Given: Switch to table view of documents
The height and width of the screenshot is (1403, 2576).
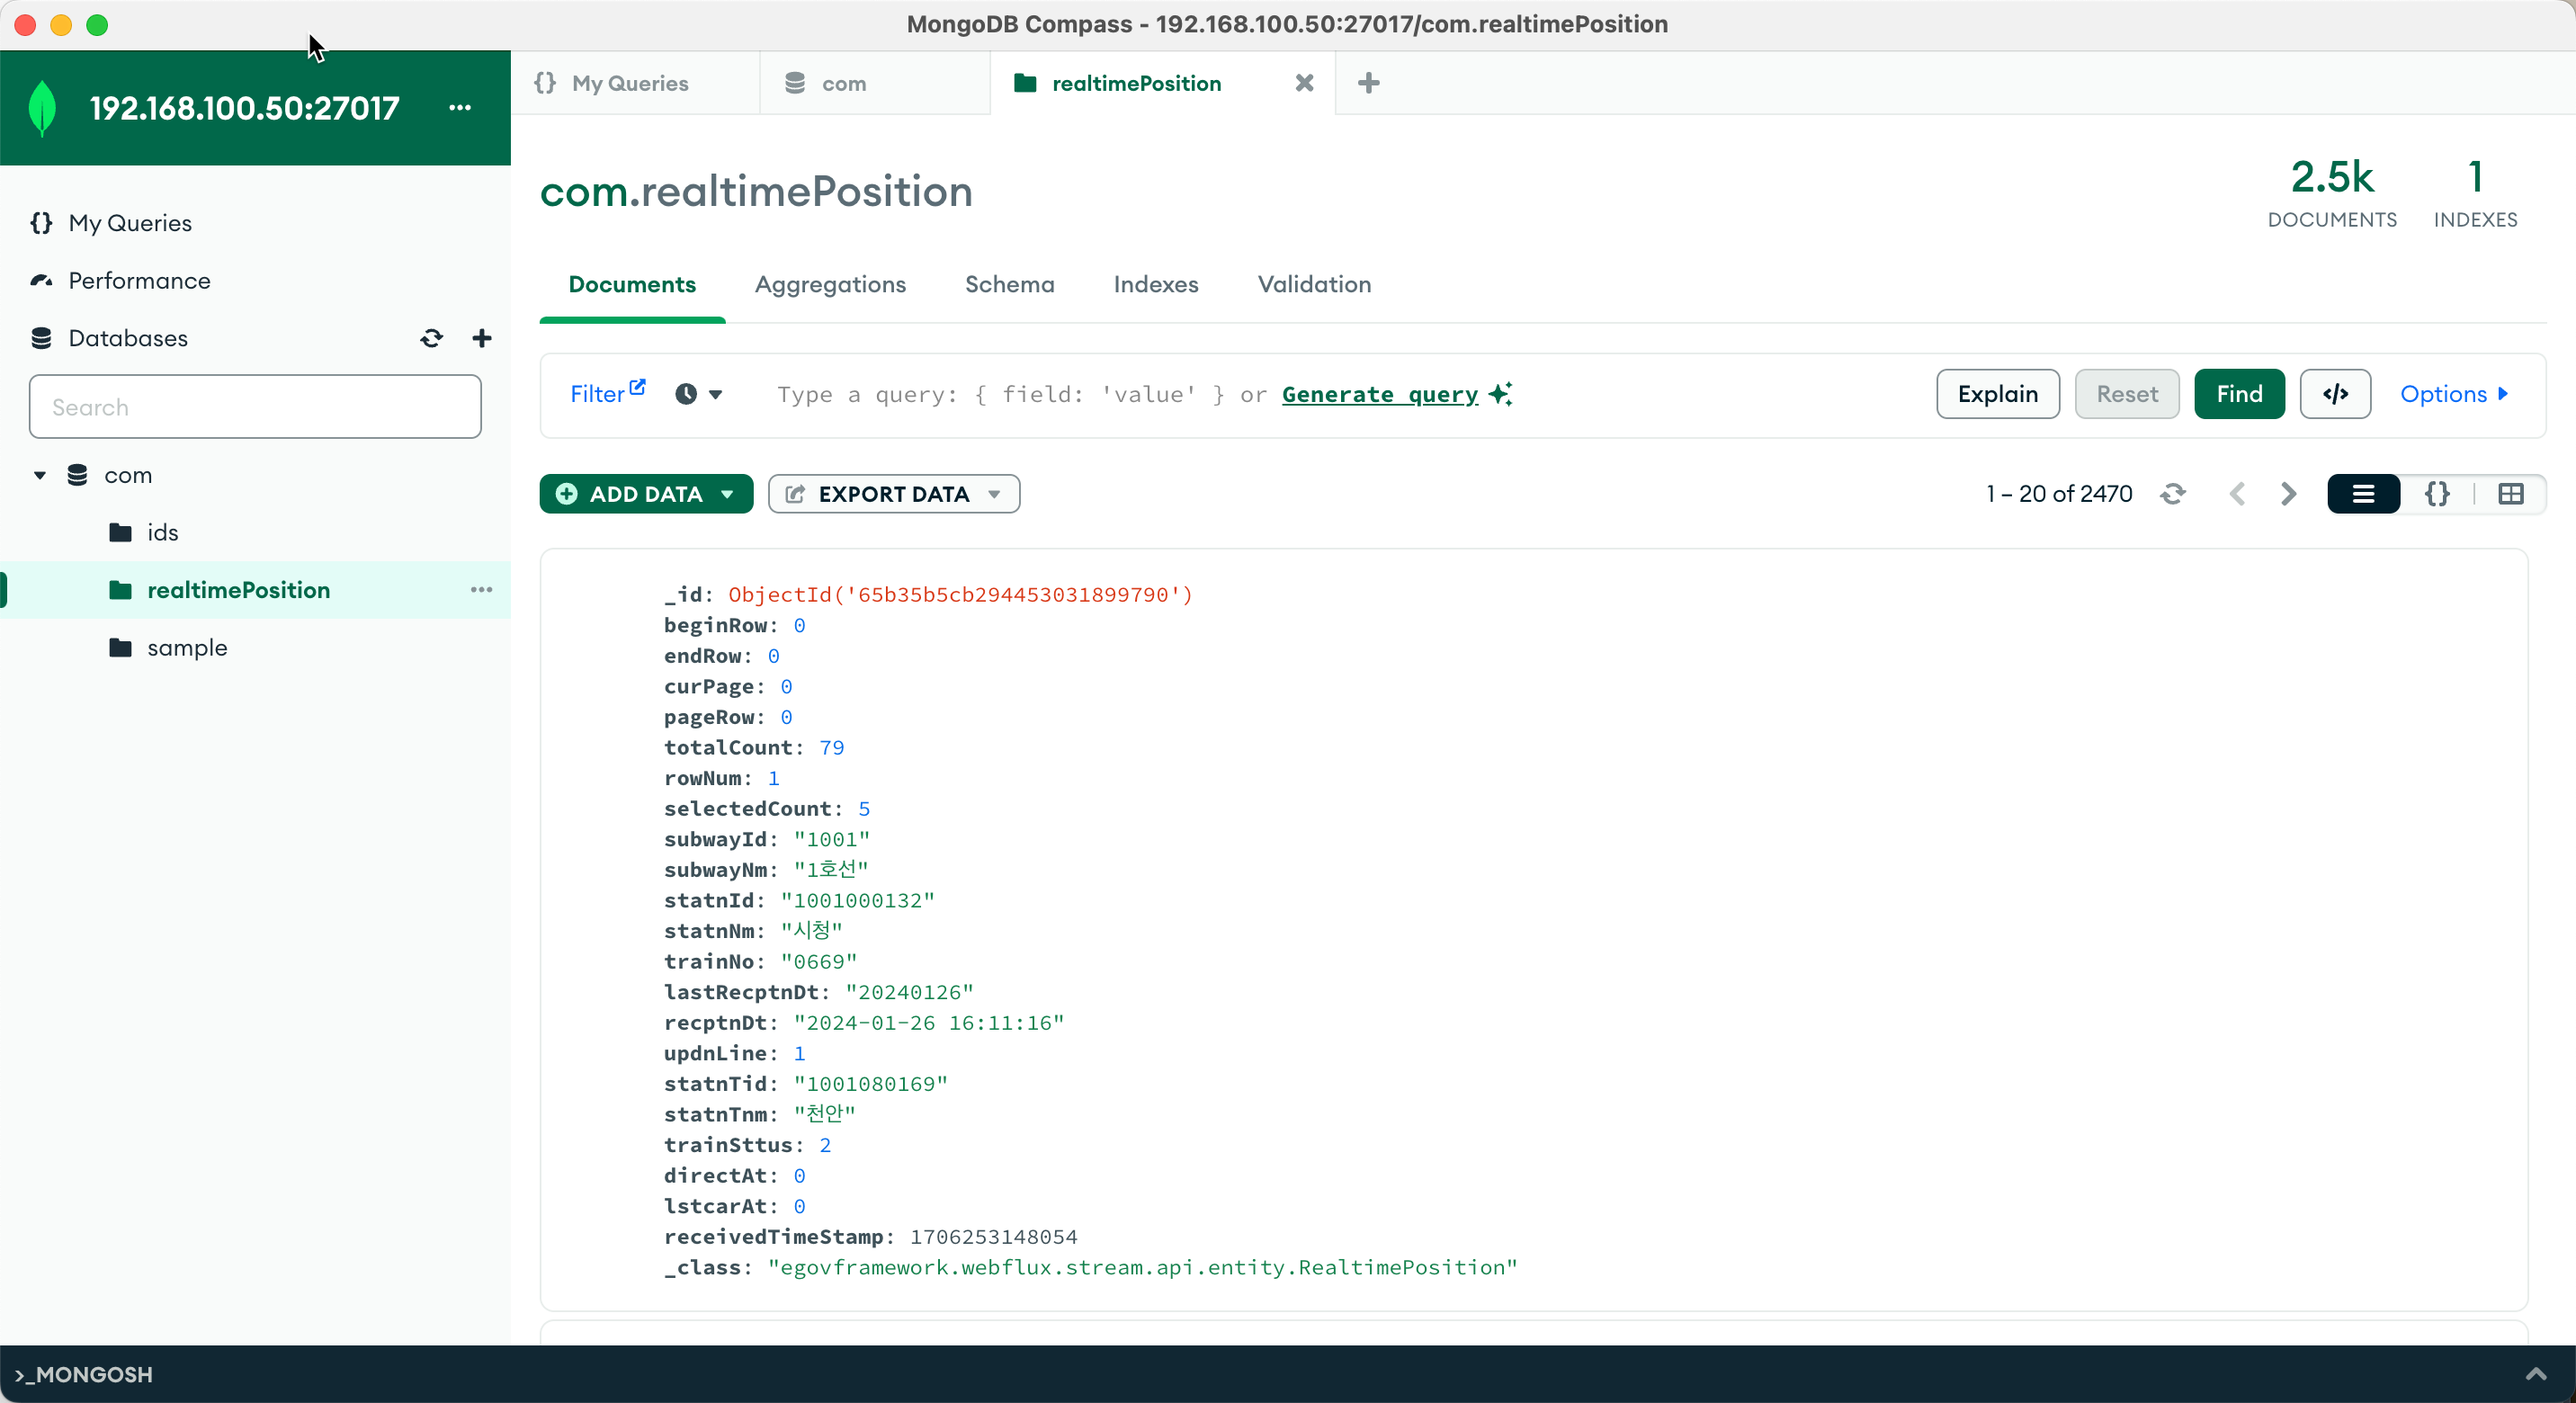Looking at the screenshot, I should pyautogui.click(x=2511, y=494).
